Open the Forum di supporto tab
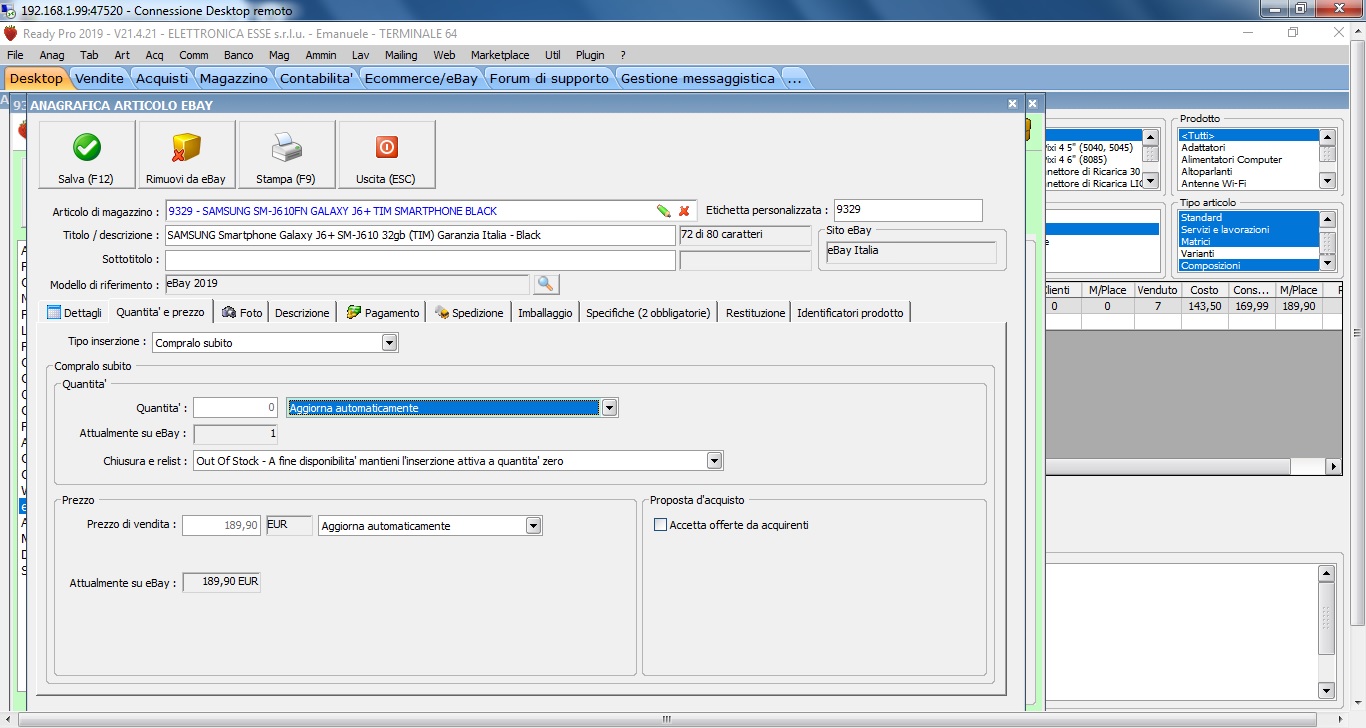 pyautogui.click(x=549, y=78)
